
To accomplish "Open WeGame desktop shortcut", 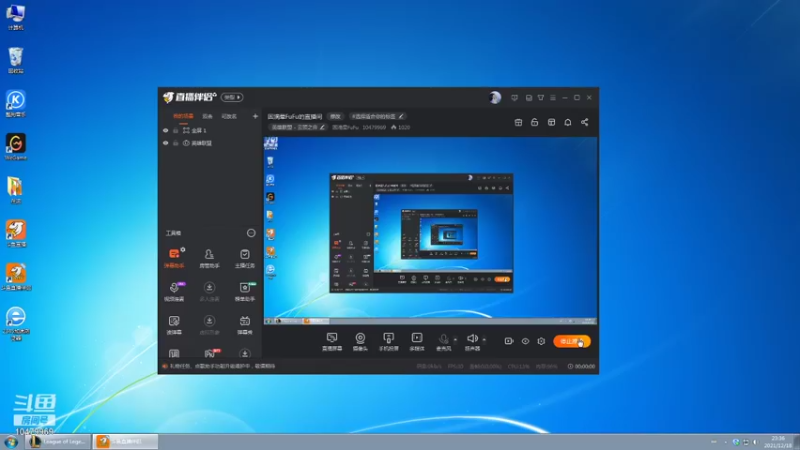I will (x=16, y=147).
